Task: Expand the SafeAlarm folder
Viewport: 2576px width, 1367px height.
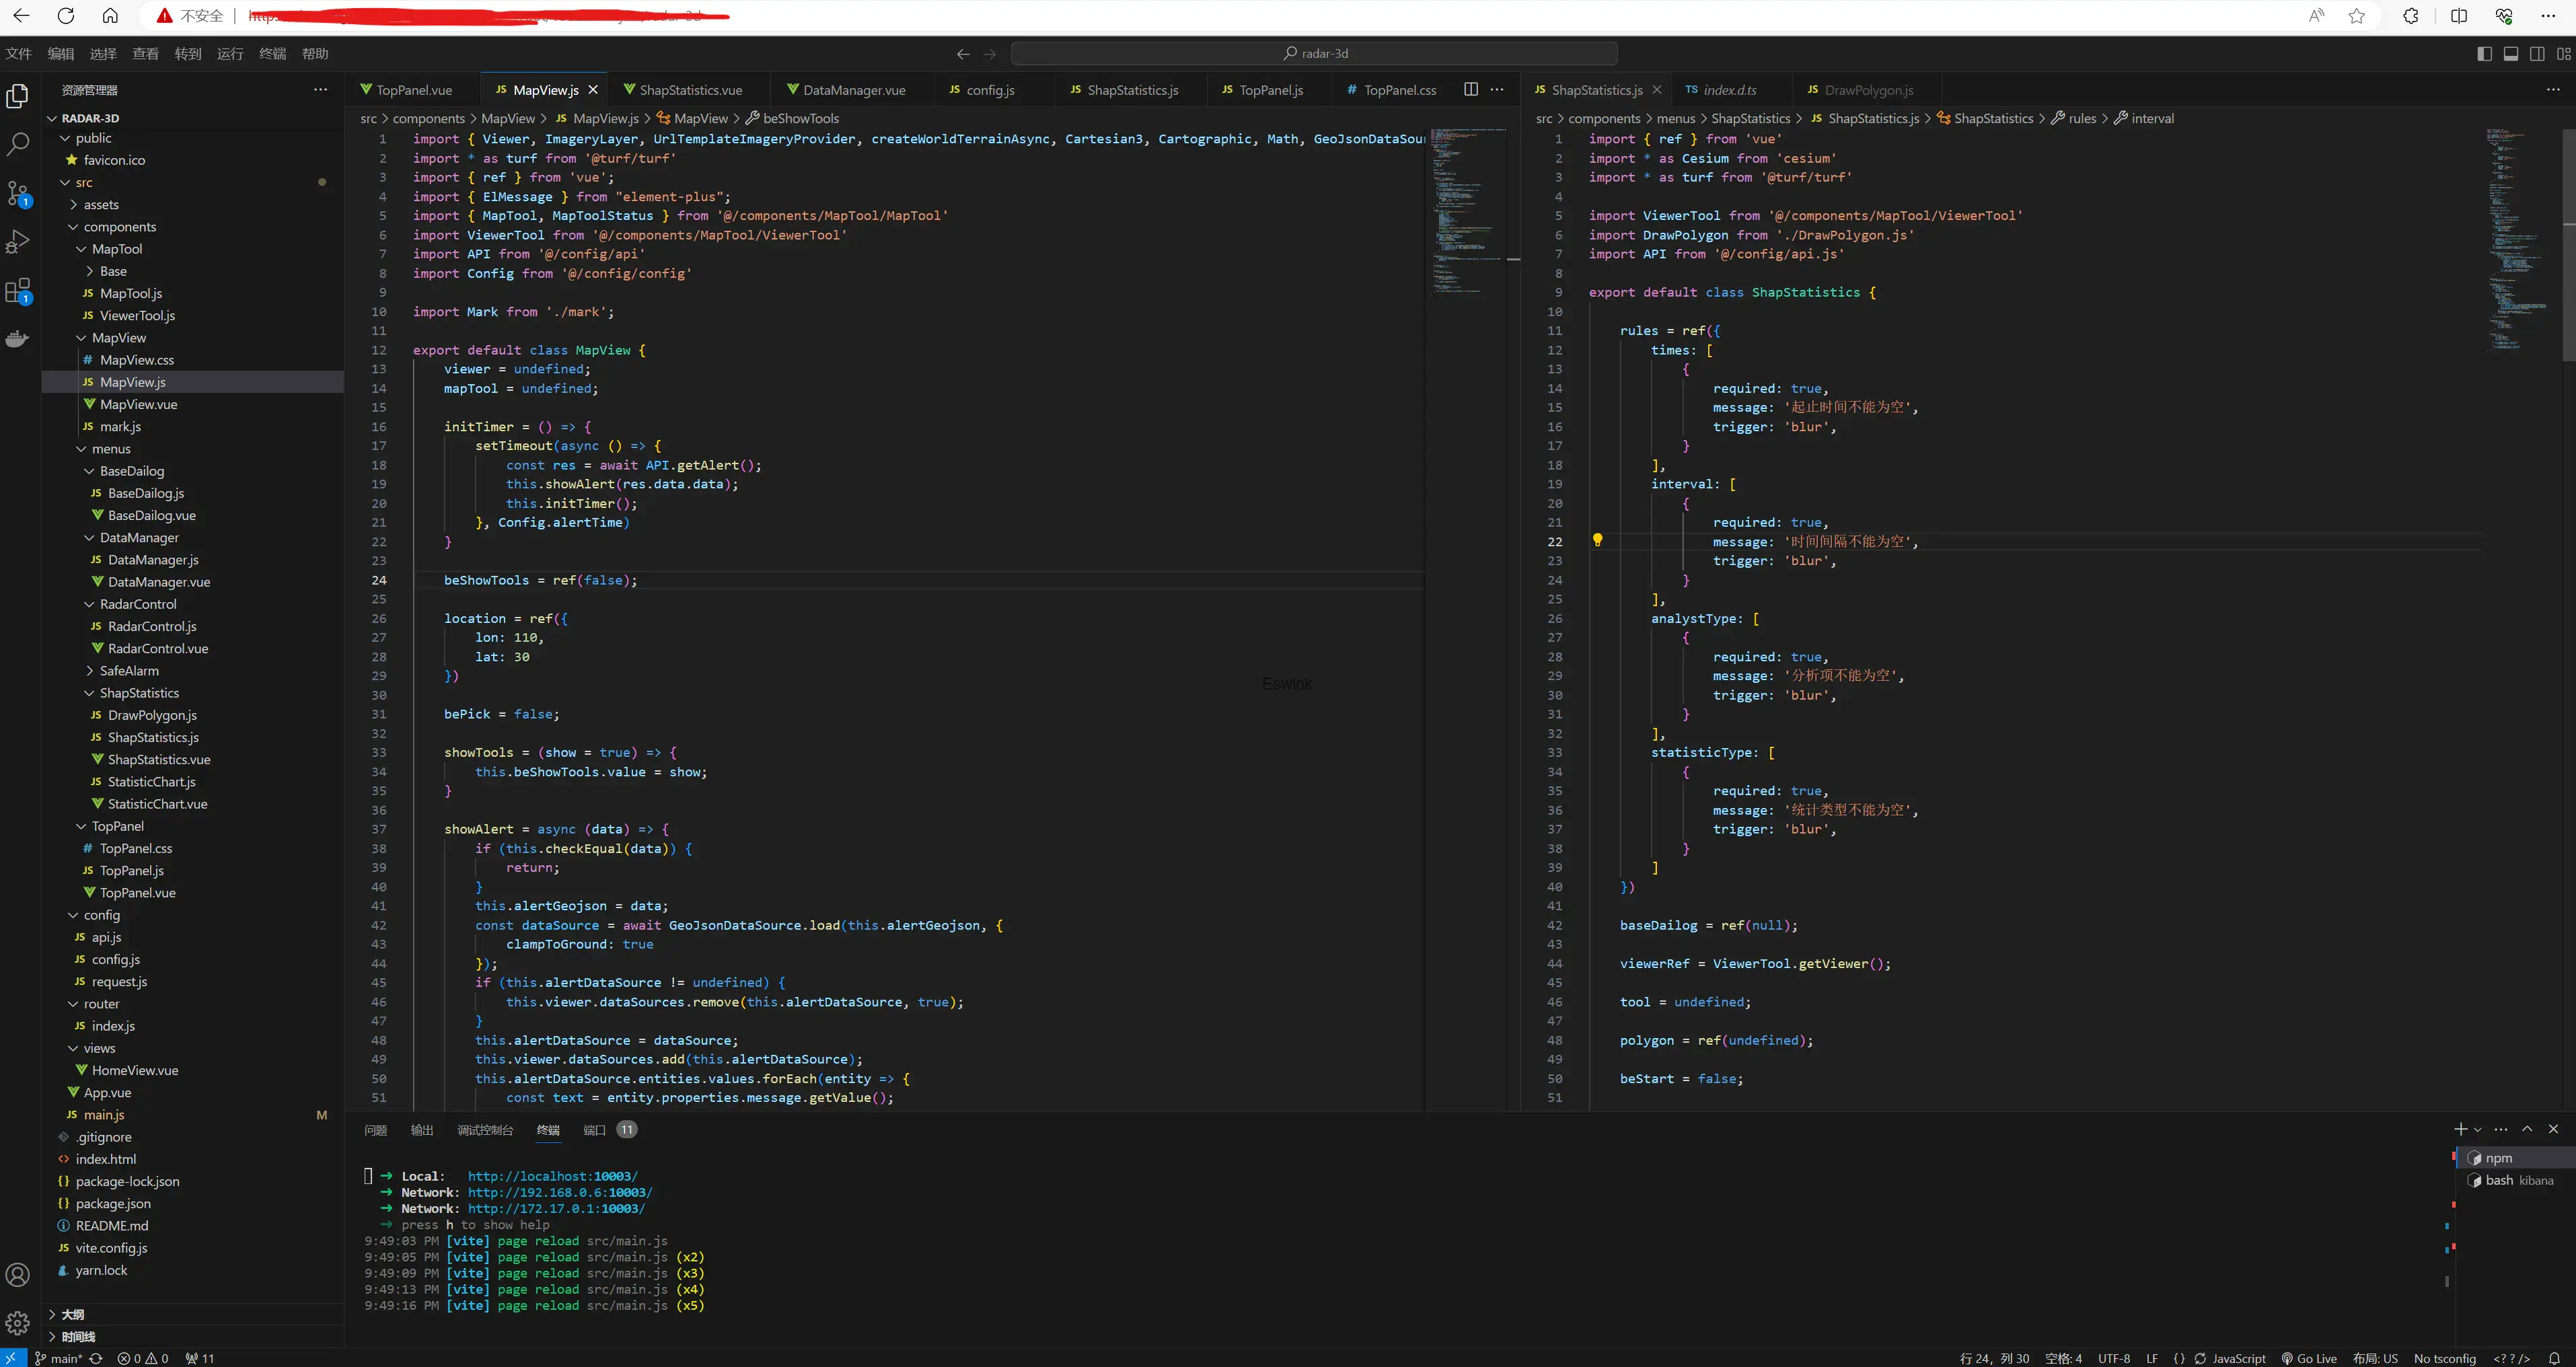Action: [129, 671]
